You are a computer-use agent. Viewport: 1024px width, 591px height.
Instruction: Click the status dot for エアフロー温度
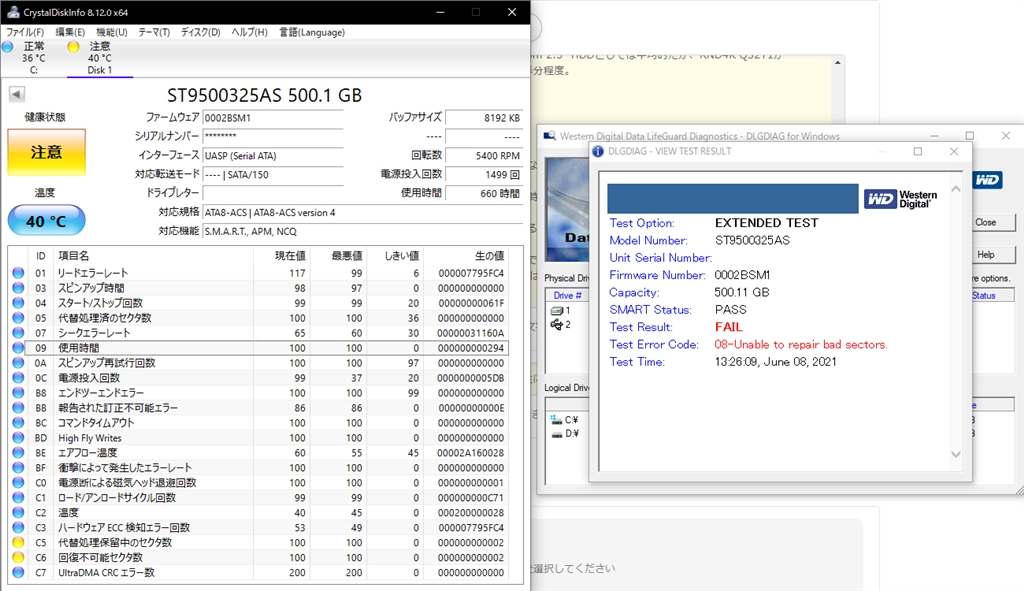[x=18, y=453]
